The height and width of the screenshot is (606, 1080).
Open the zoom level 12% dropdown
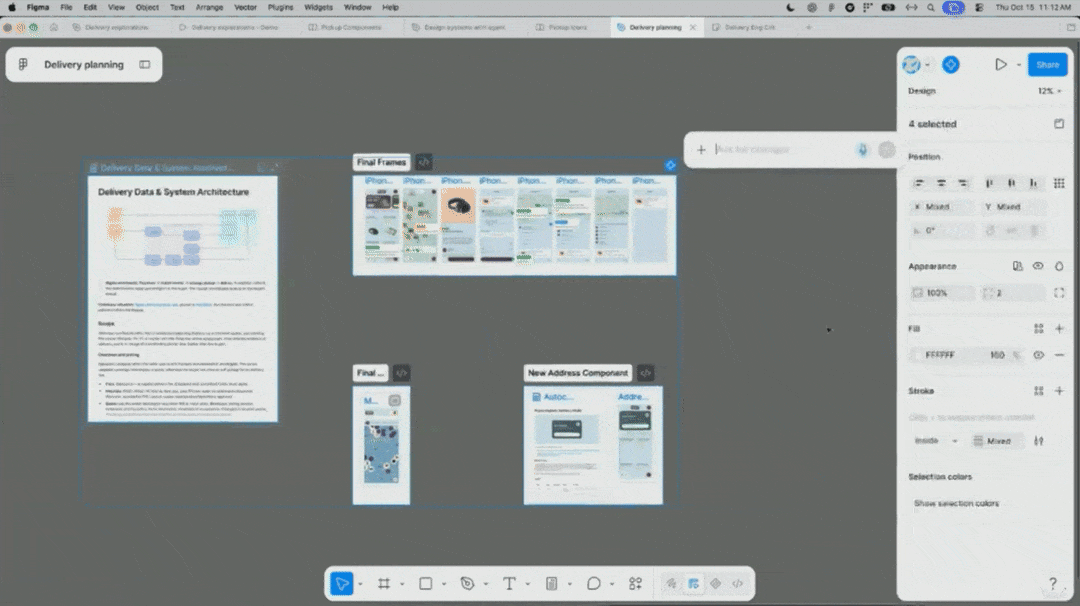[1050, 91]
